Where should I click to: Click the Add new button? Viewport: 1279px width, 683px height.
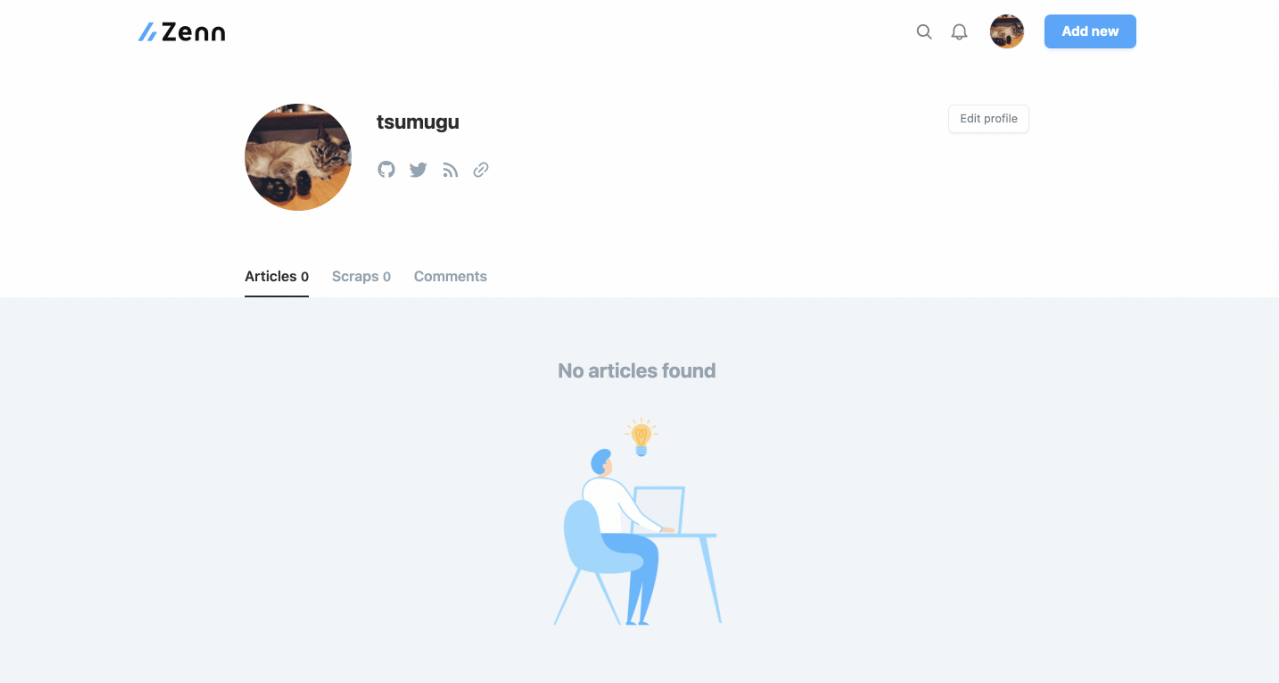pos(1090,32)
